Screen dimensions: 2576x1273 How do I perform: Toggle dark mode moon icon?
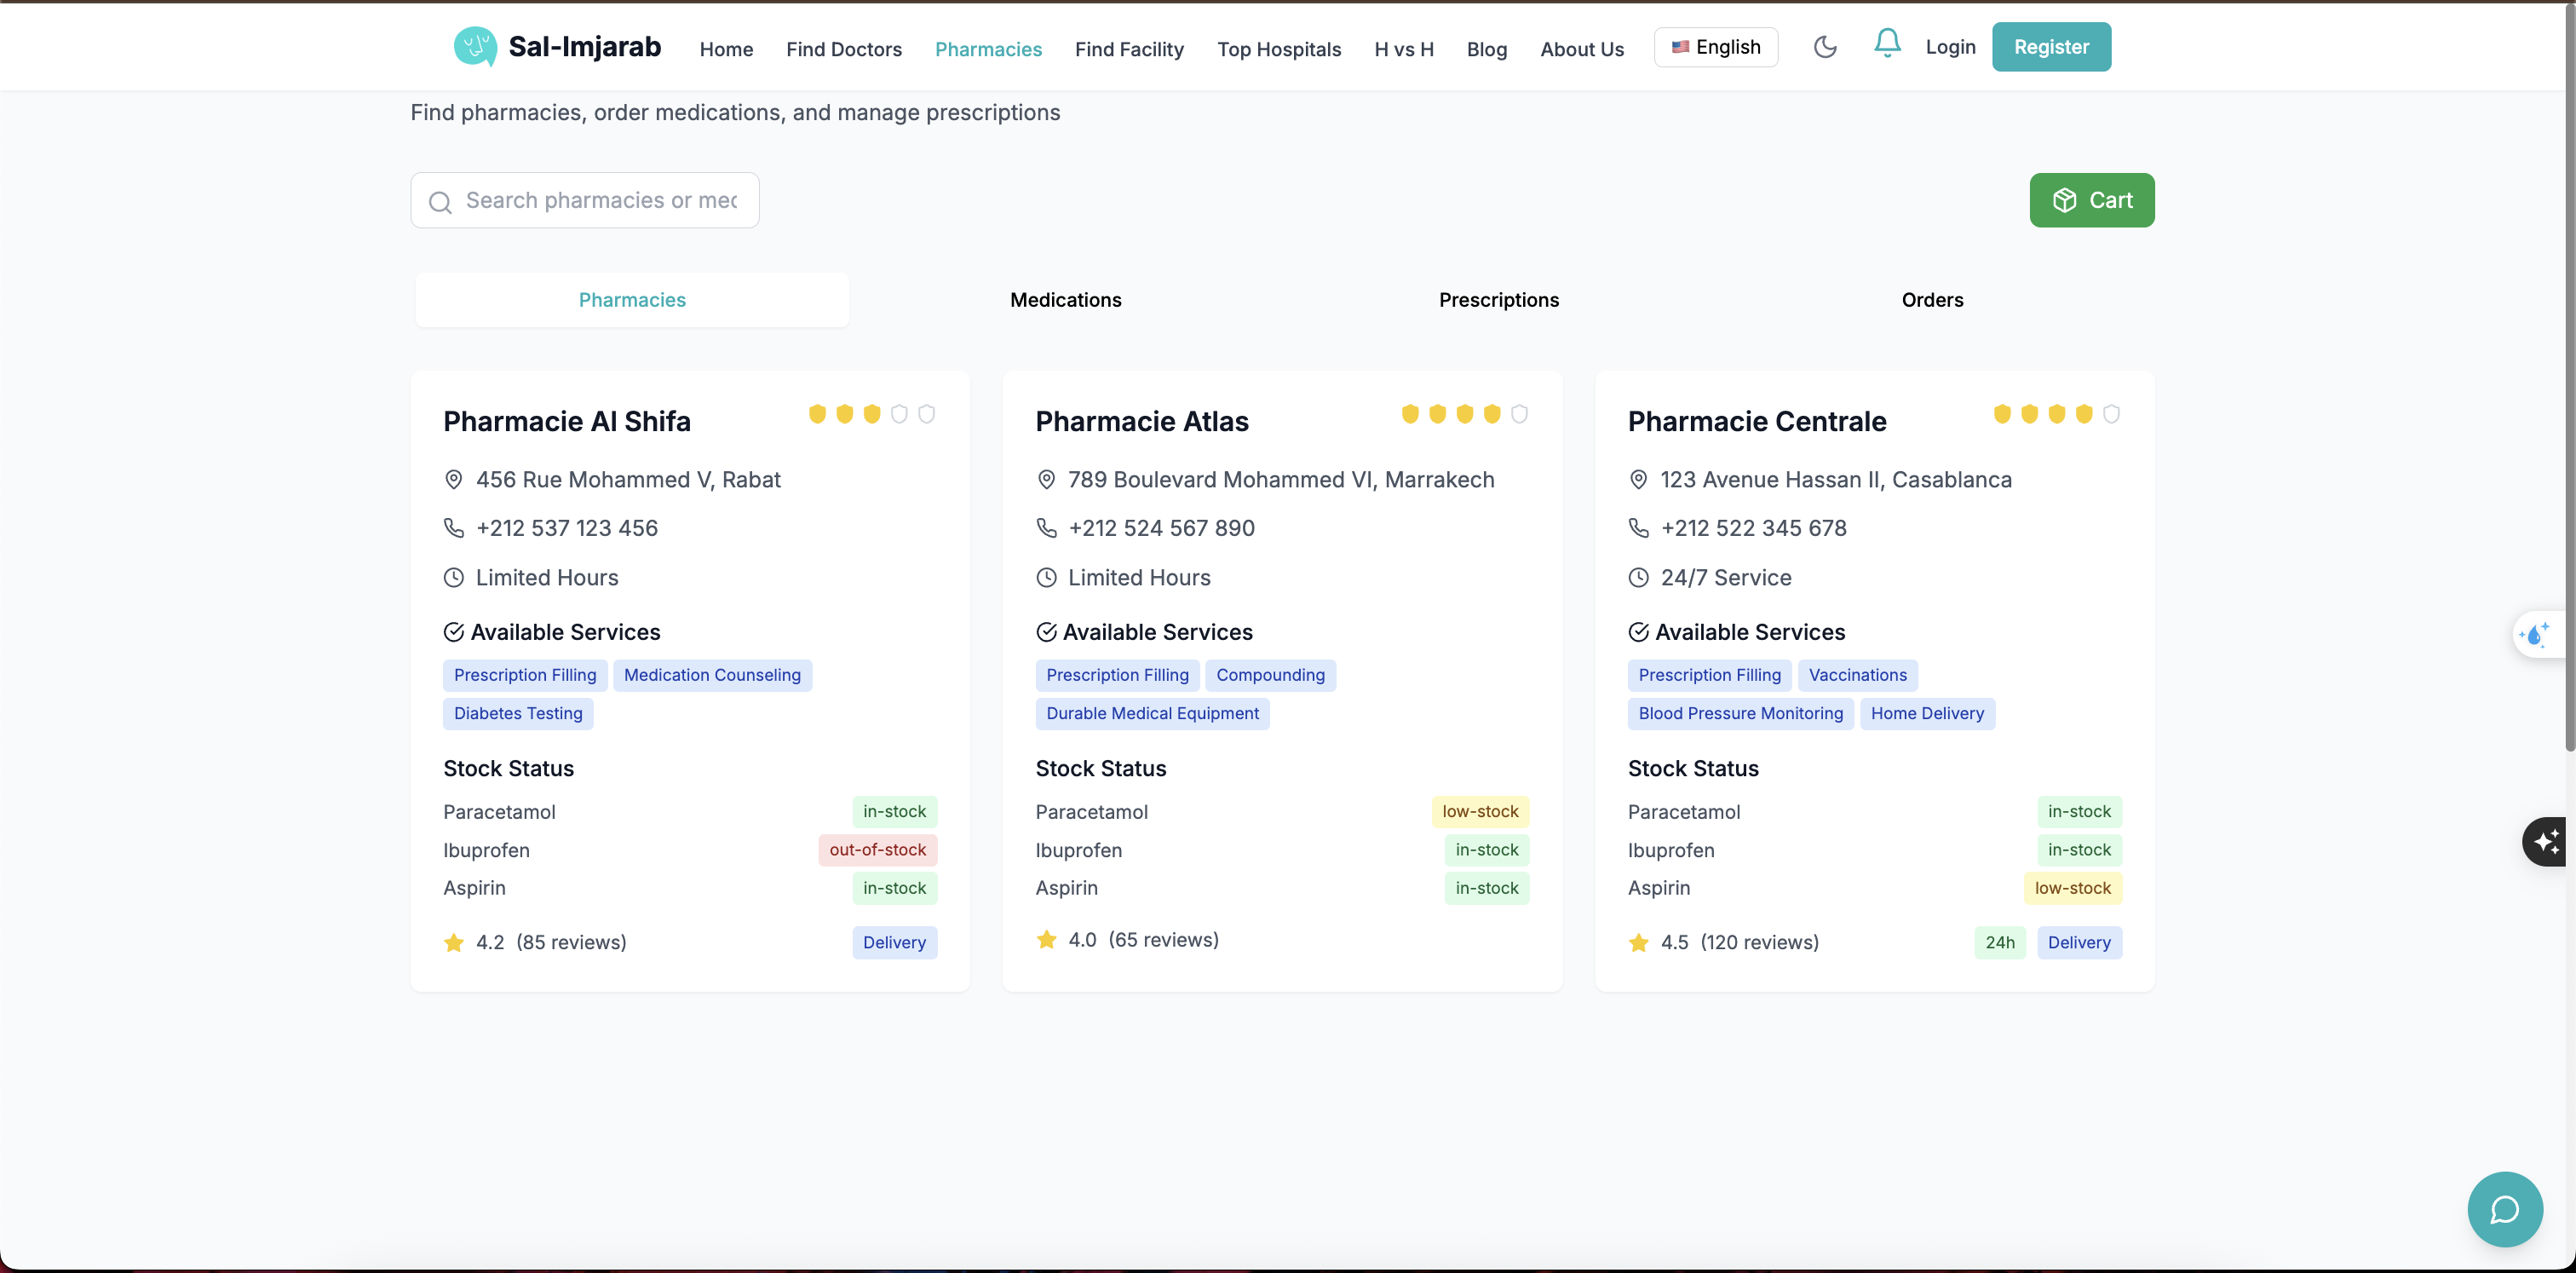1825,47
